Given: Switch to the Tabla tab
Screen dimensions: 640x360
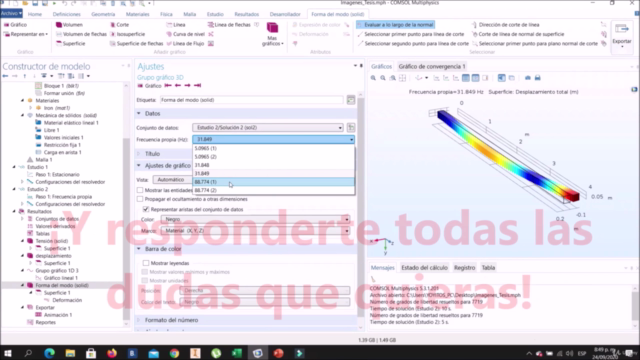Looking at the screenshot, I should [488, 268].
